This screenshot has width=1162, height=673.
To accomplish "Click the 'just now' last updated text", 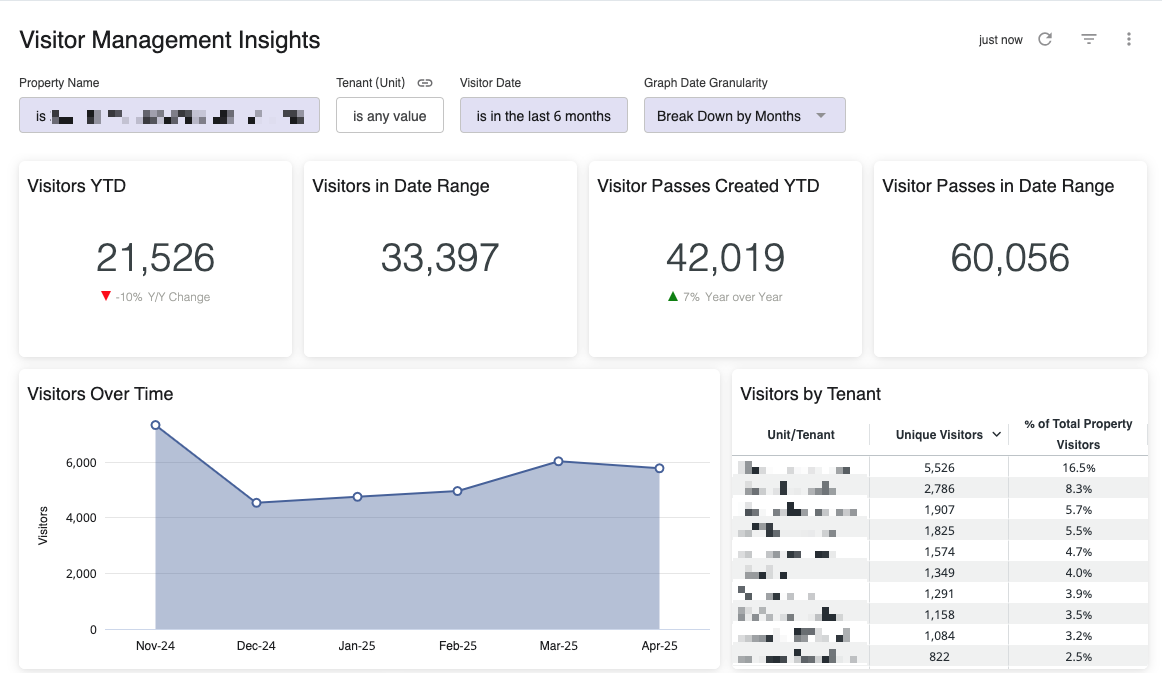I will tap(1000, 40).
